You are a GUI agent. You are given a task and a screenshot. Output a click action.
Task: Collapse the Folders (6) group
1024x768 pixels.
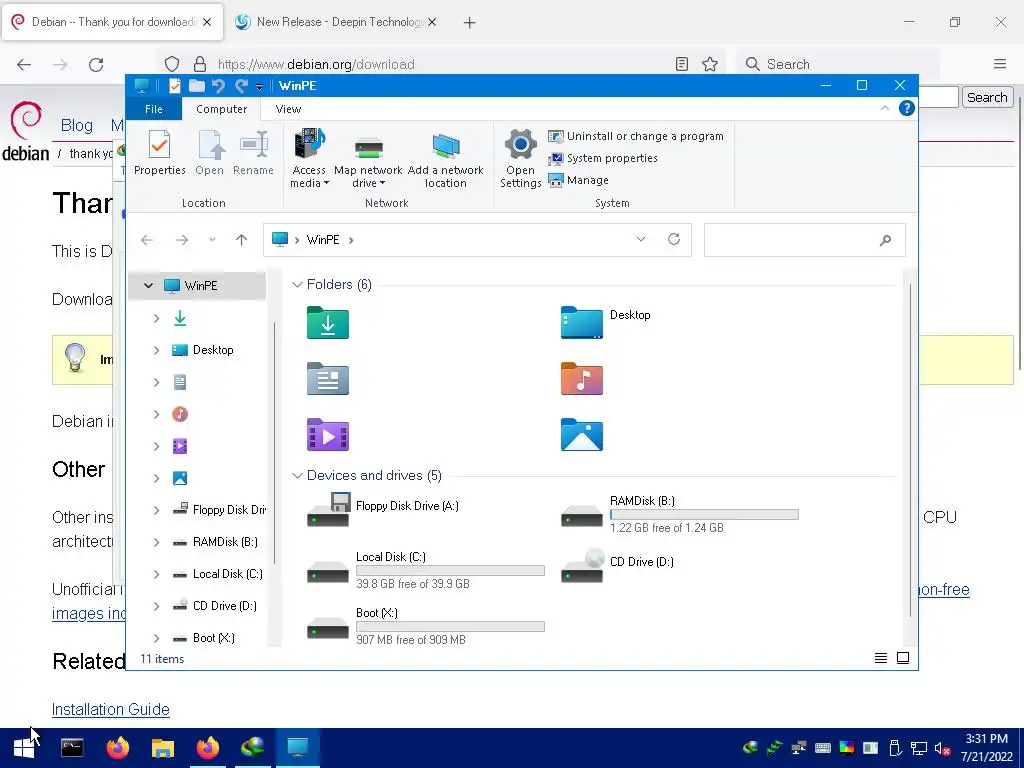click(297, 284)
